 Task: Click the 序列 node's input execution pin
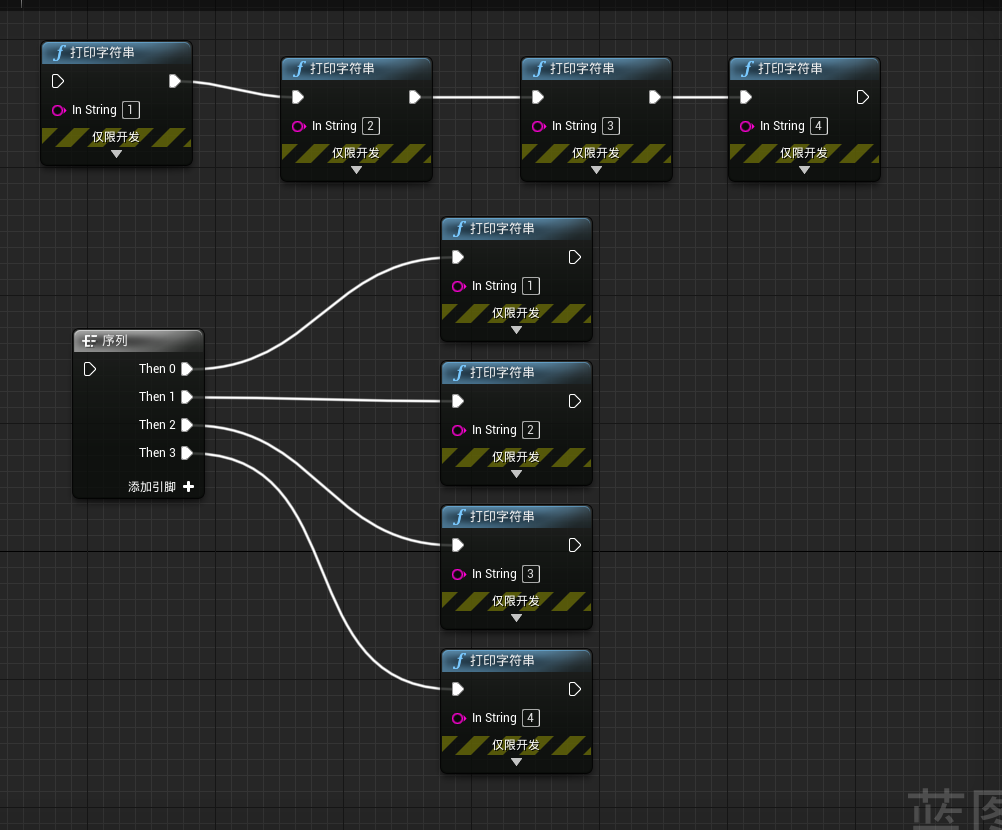pyautogui.click(x=90, y=369)
